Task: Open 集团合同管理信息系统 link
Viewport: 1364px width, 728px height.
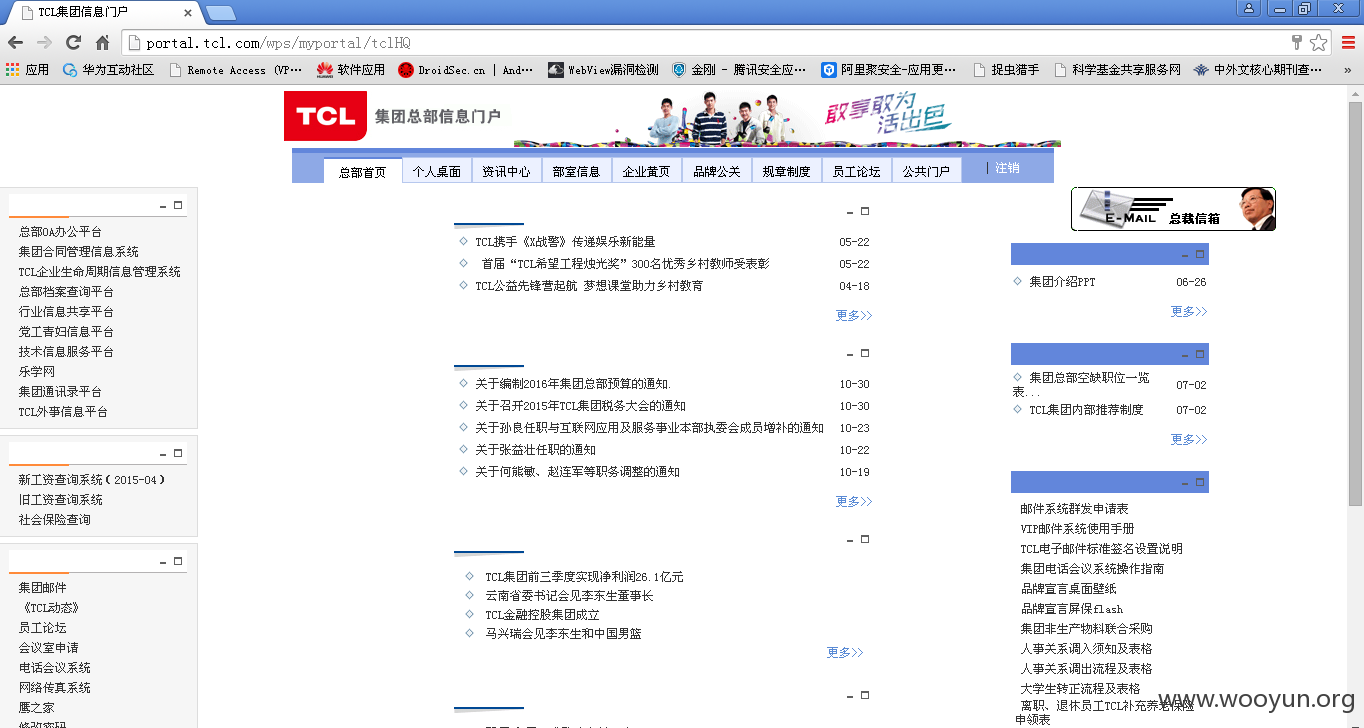Action: coord(78,252)
